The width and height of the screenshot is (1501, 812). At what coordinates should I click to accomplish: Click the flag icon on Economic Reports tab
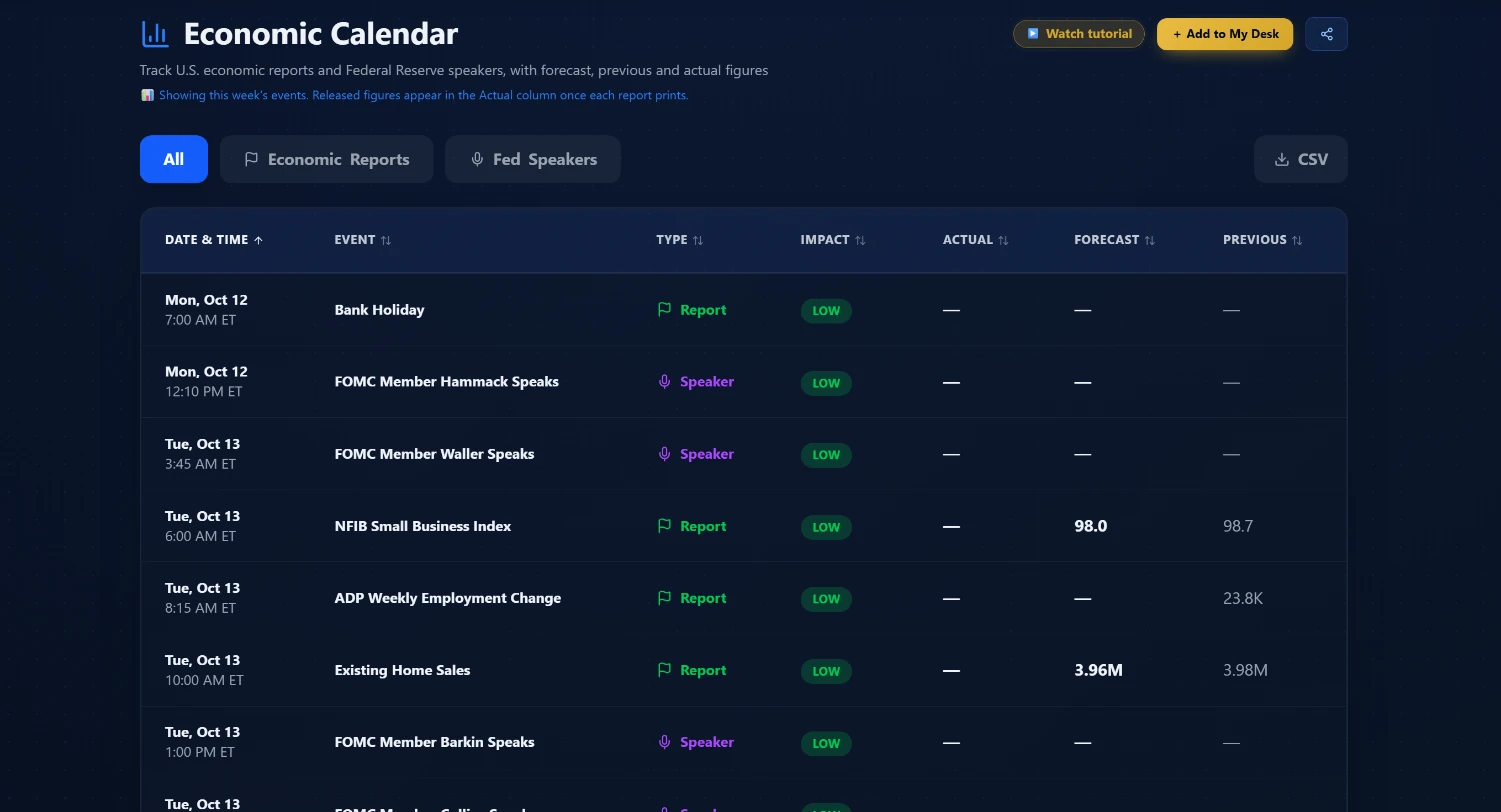click(x=251, y=159)
